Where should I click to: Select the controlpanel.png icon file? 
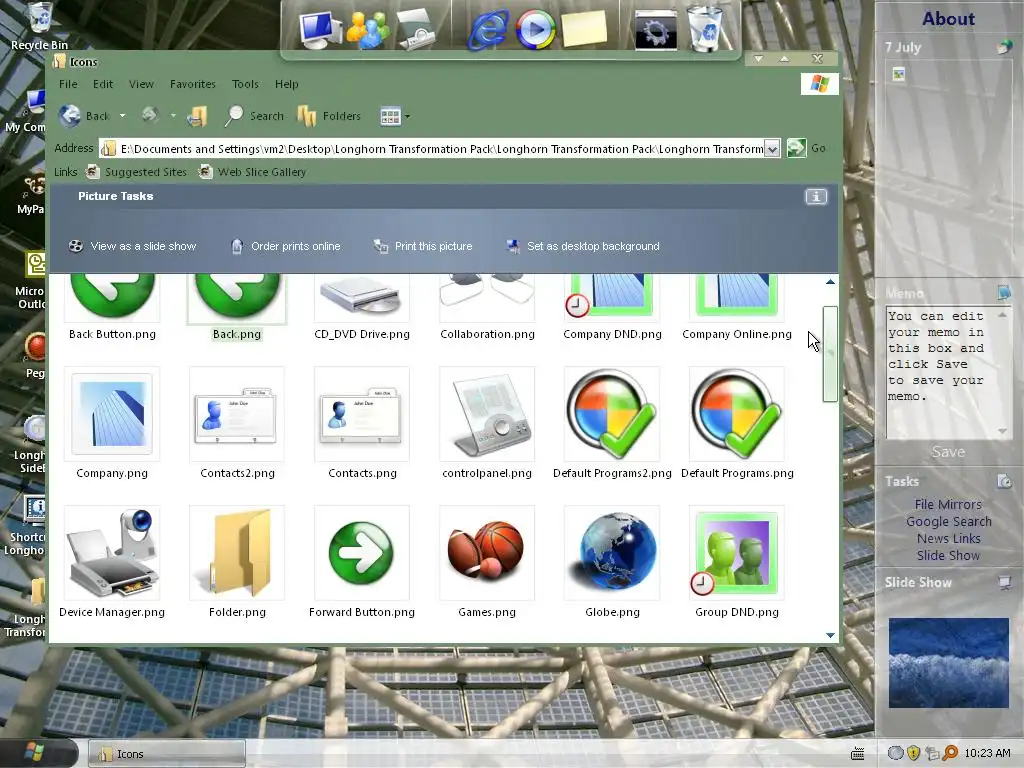tap(487, 423)
